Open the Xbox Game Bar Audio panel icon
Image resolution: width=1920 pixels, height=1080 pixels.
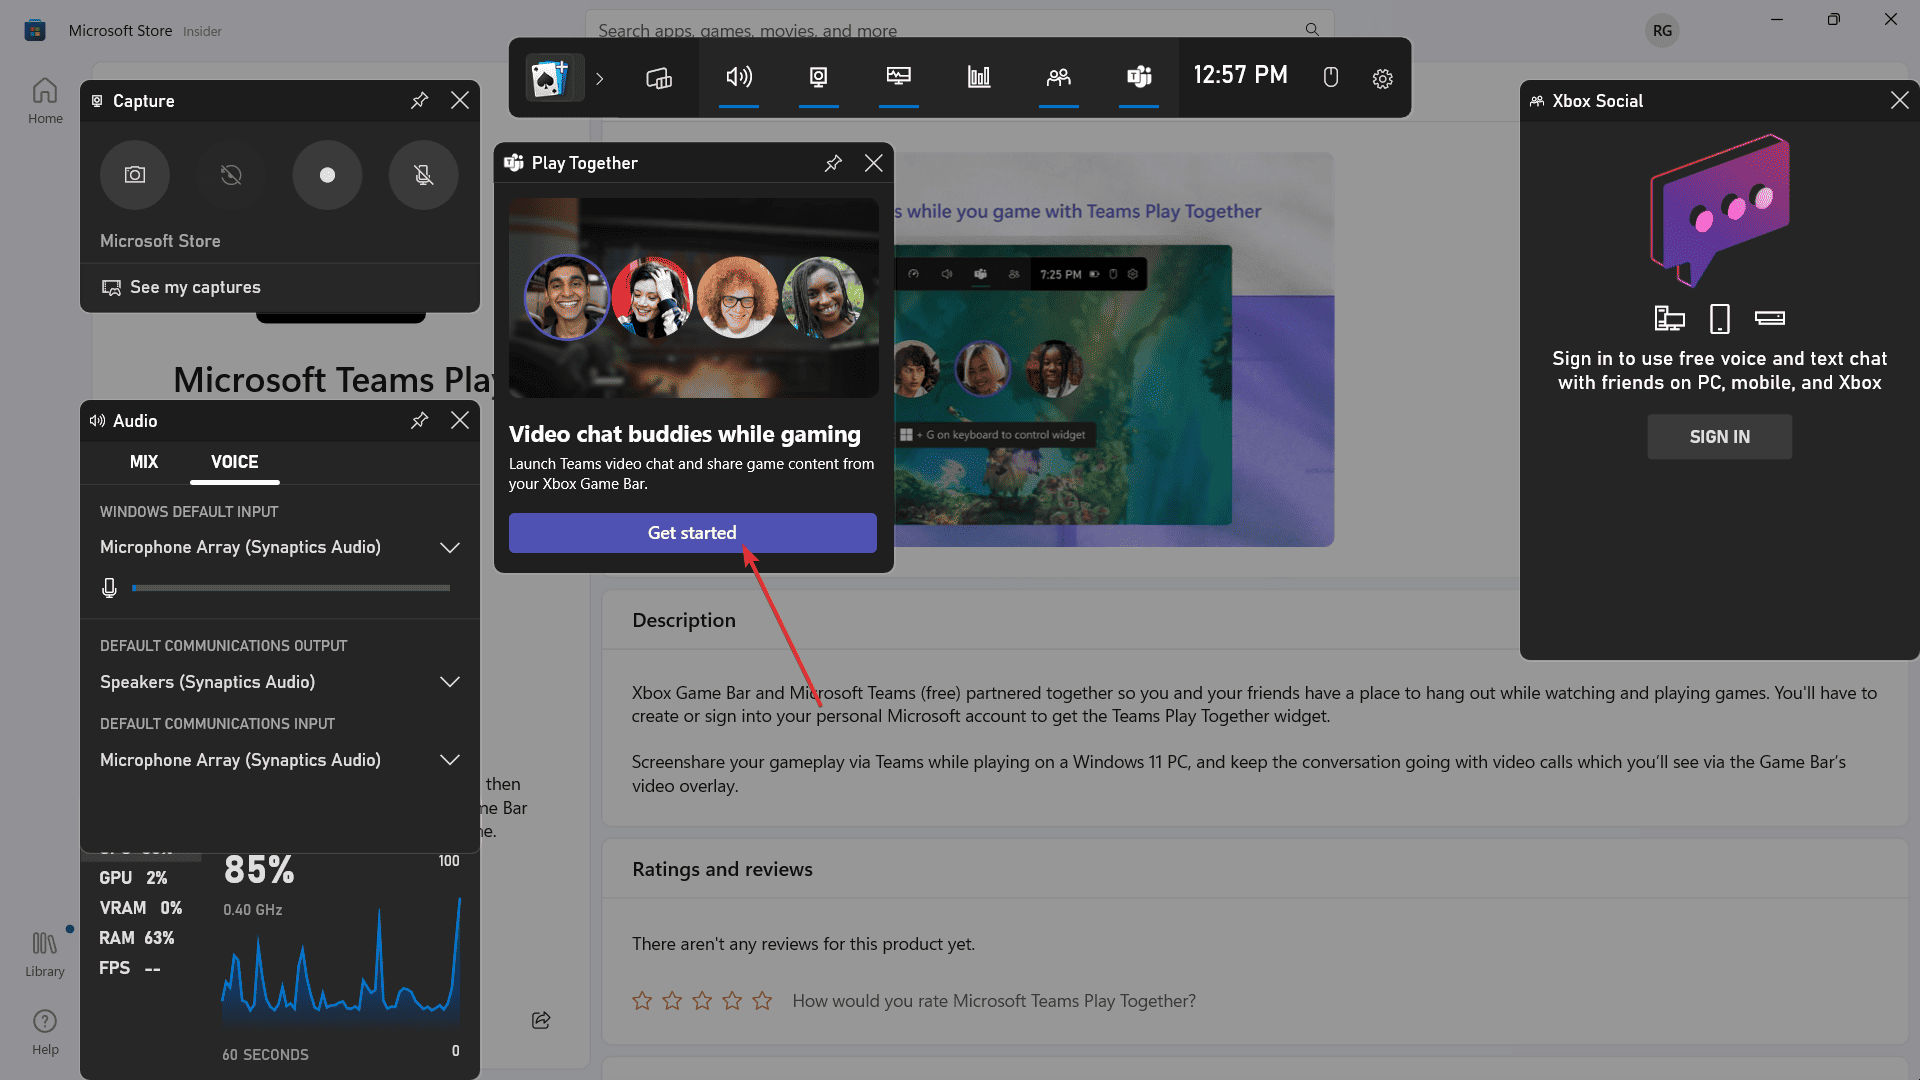(738, 76)
